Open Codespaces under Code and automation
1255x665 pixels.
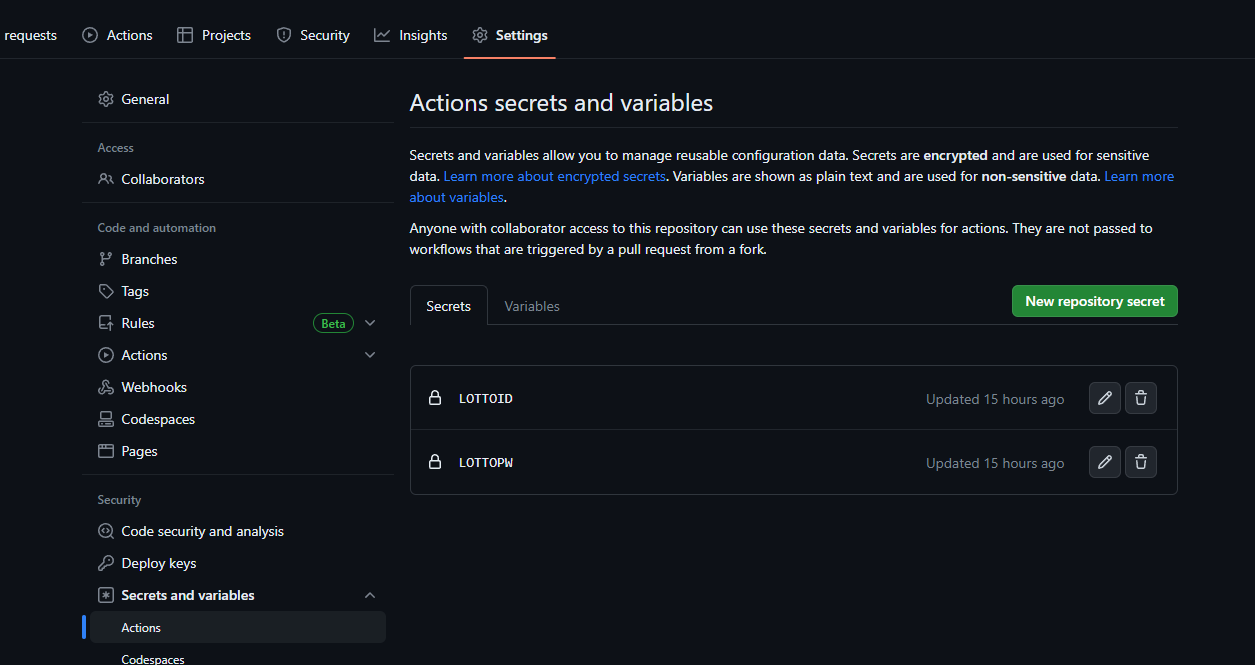coord(157,419)
